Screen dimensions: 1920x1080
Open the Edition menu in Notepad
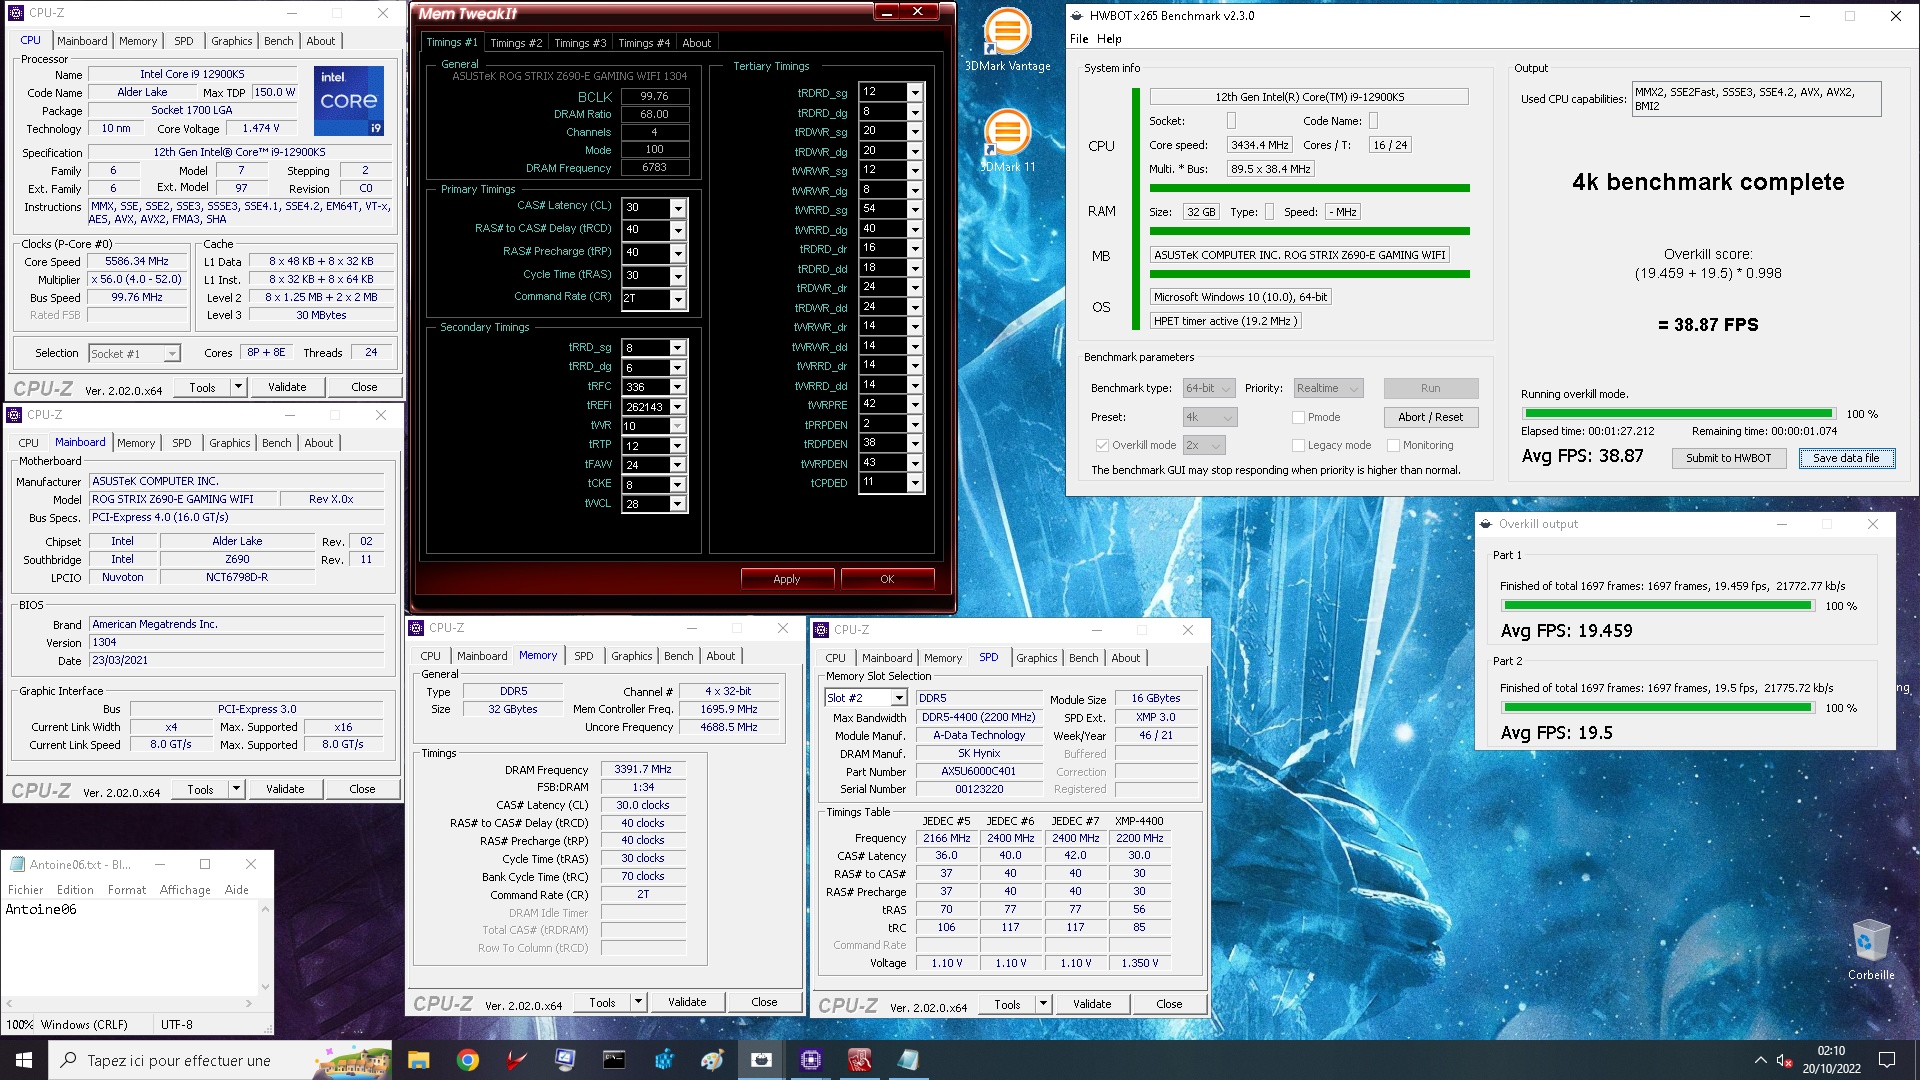point(75,890)
